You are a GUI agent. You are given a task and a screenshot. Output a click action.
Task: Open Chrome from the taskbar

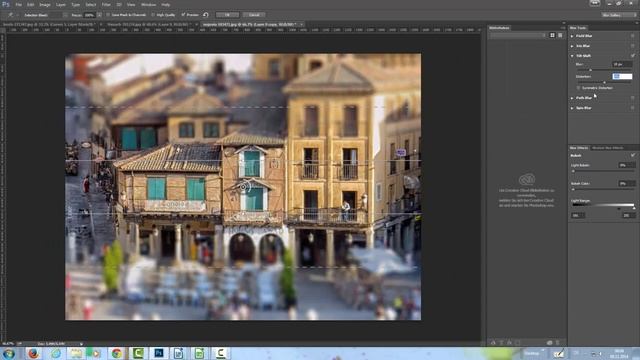click(117, 353)
